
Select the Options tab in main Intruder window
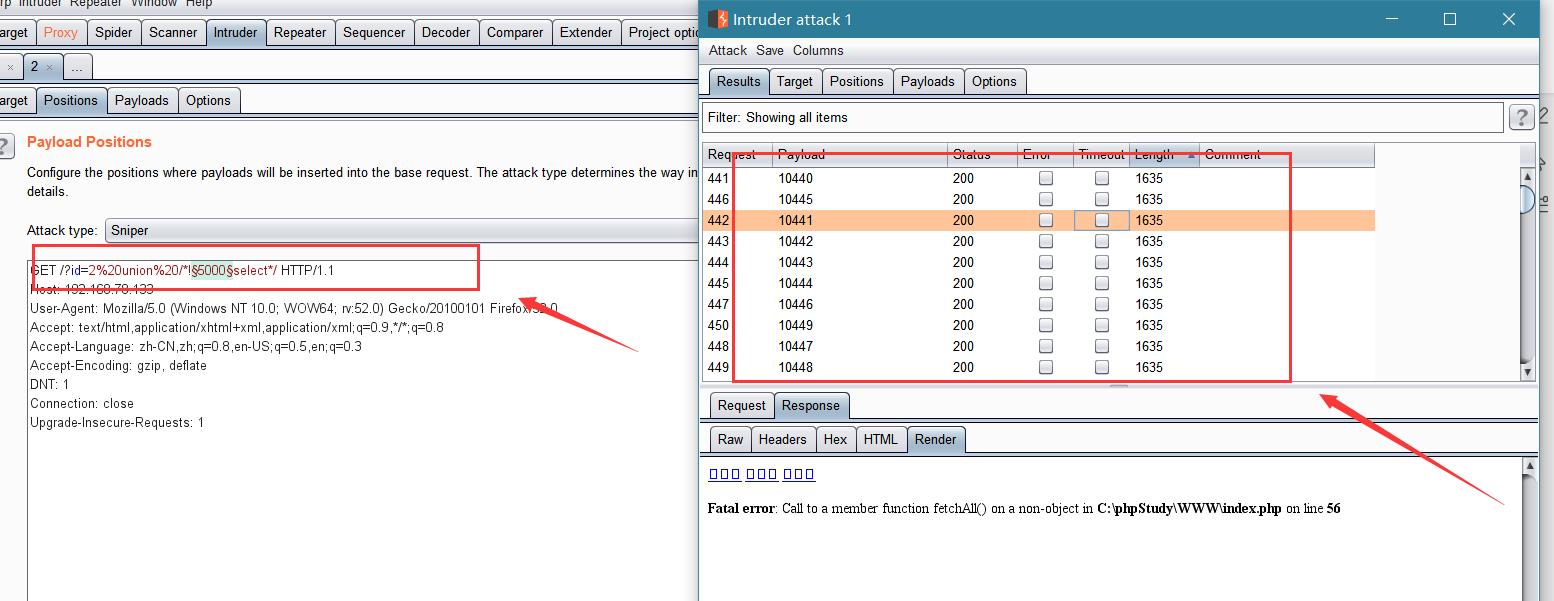pyautogui.click(x=208, y=100)
